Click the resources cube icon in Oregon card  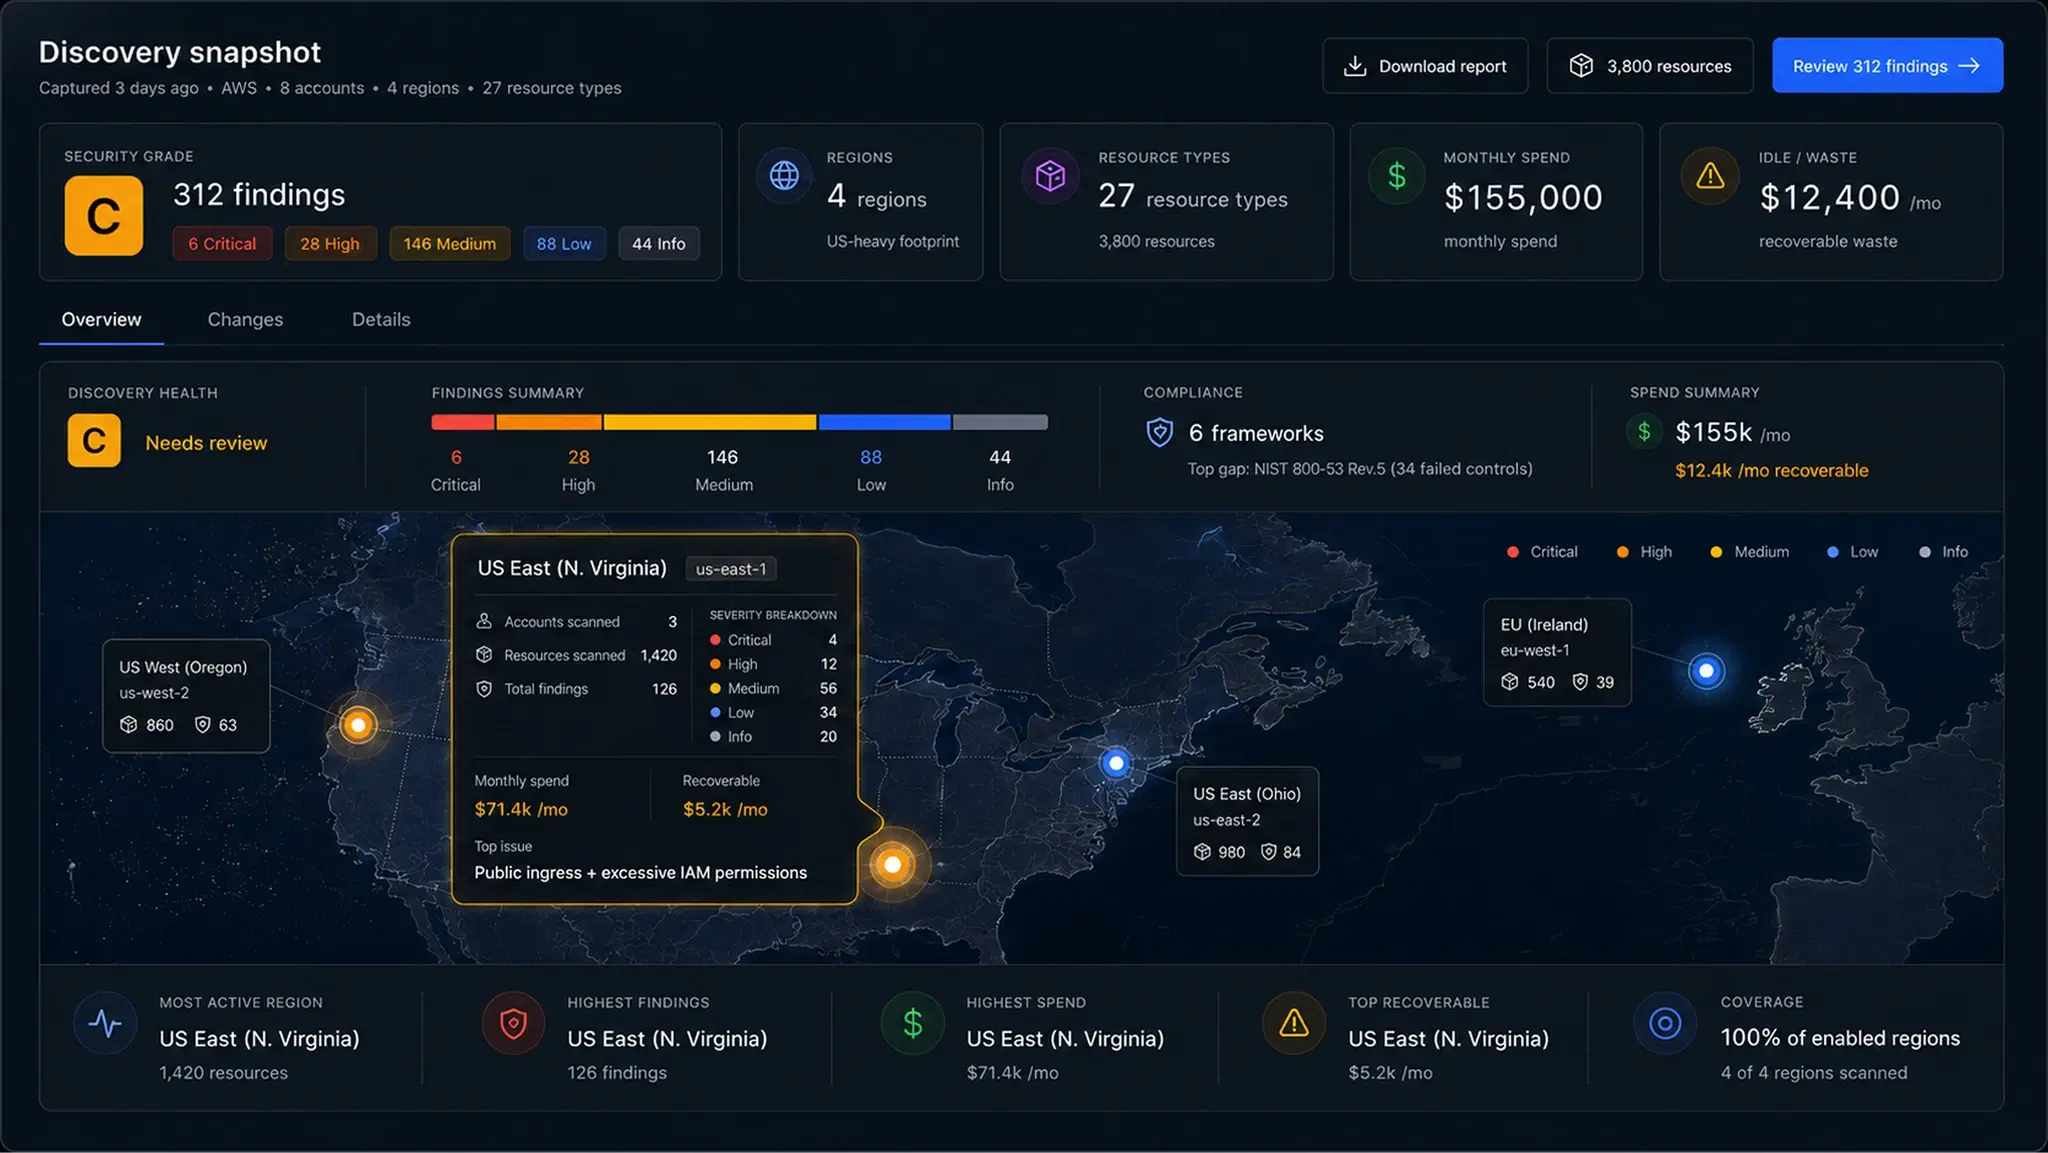pos(129,724)
